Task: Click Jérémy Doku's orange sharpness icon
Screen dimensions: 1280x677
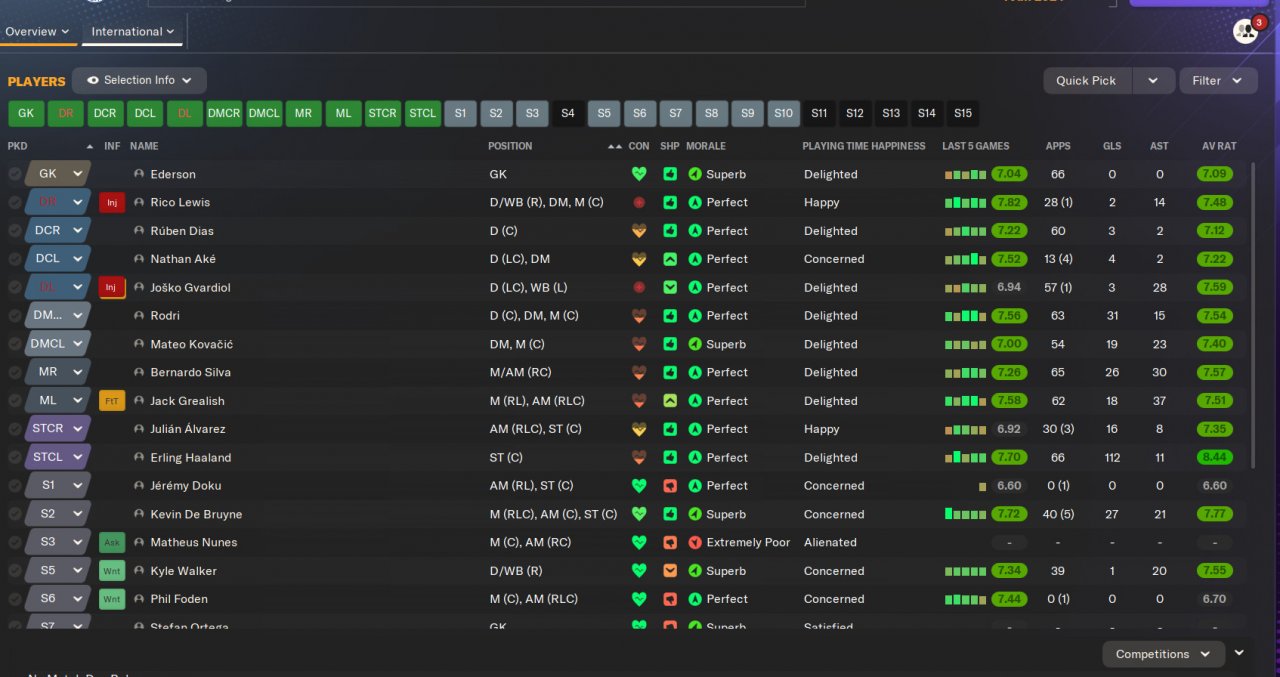Action: coord(670,486)
